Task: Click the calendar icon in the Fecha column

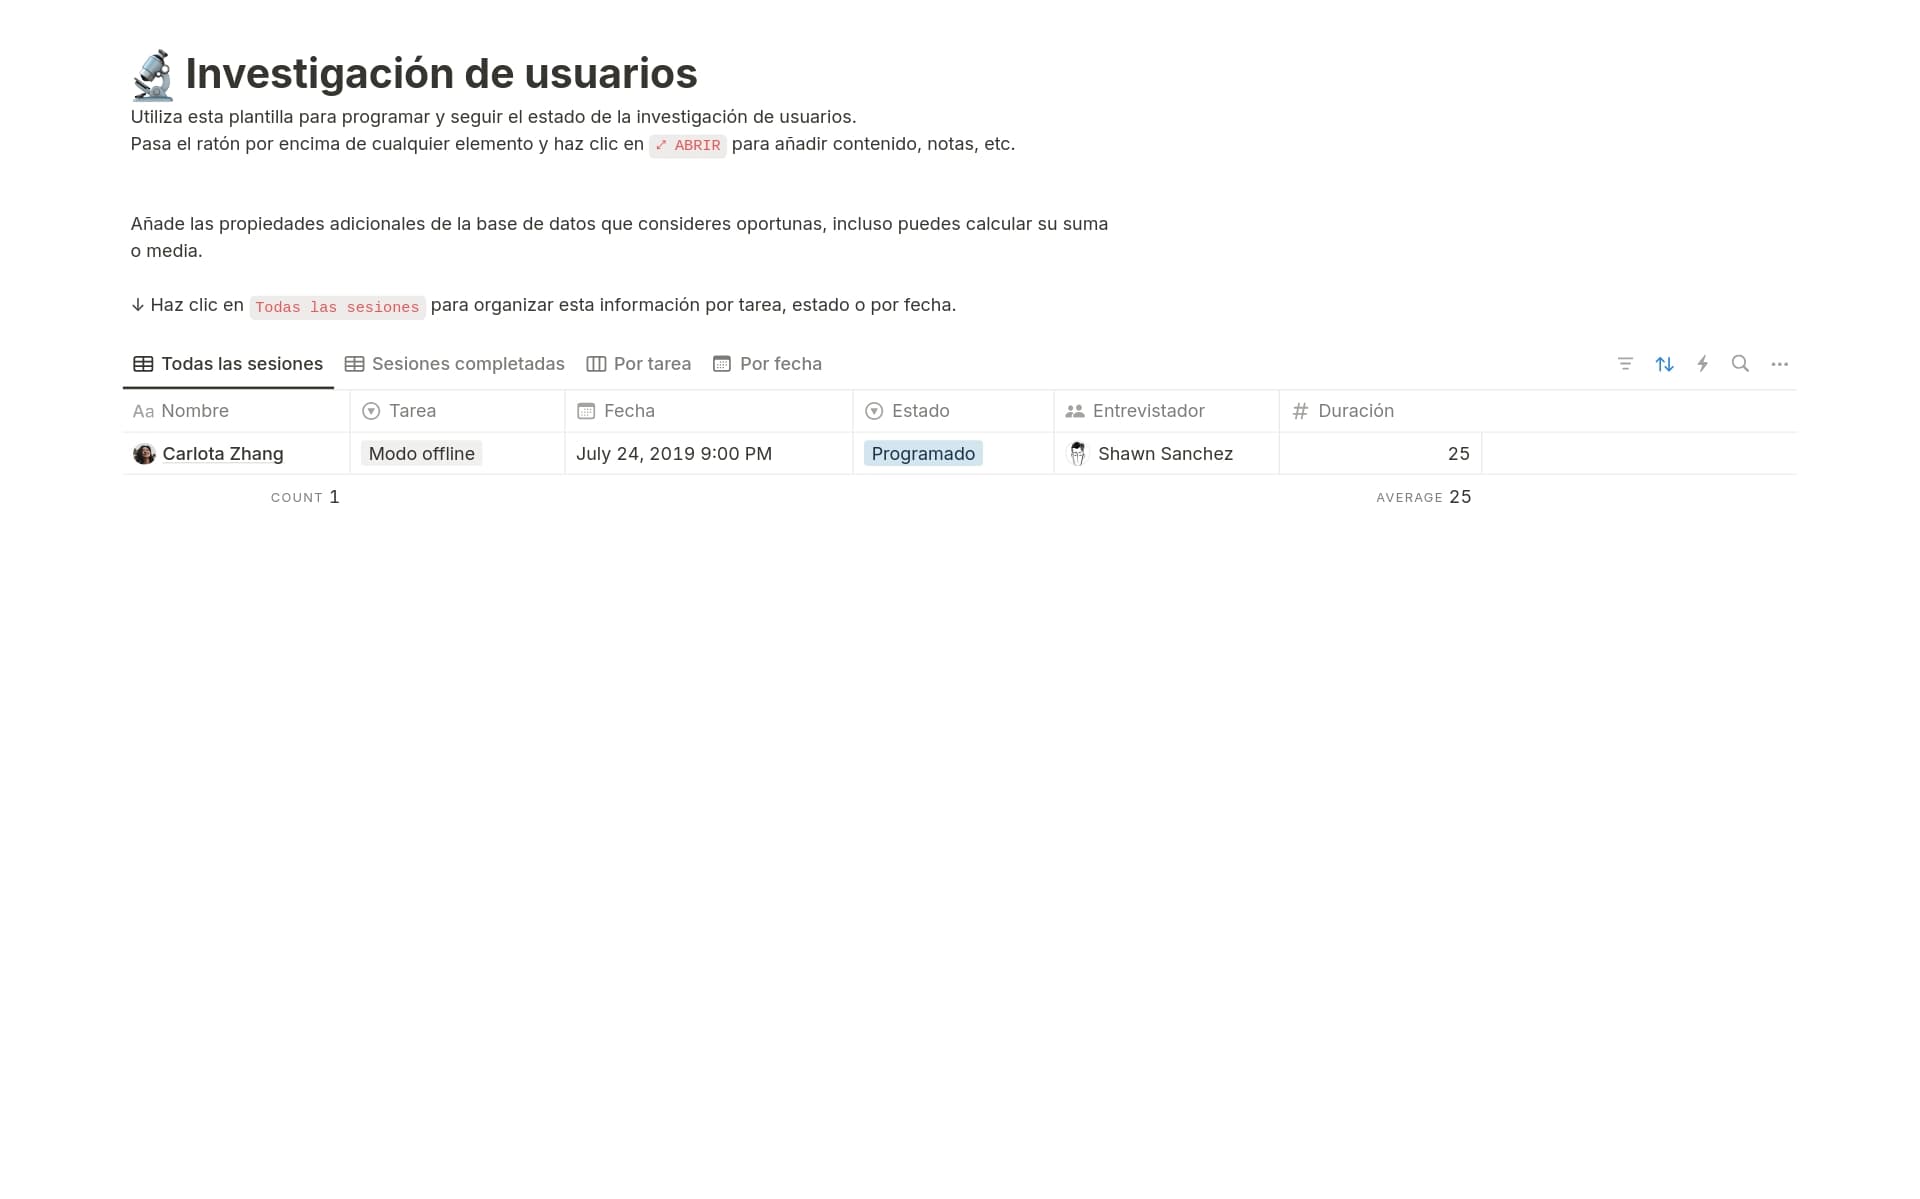Action: (x=586, y=411)
